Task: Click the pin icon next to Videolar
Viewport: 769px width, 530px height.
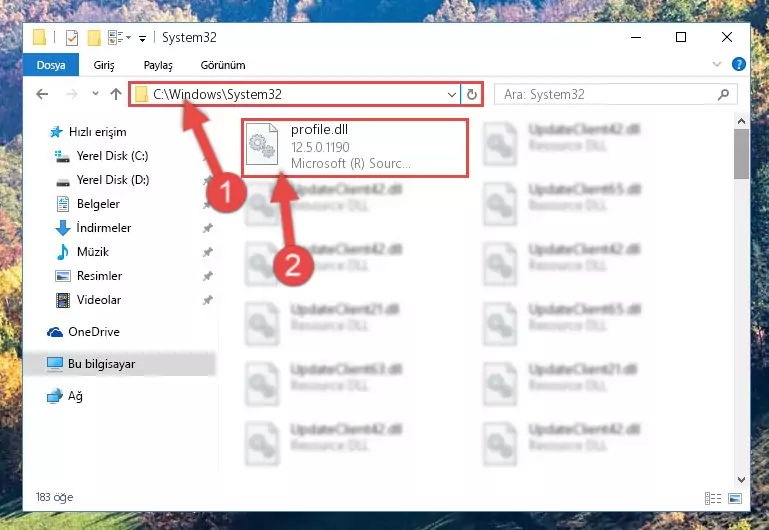Action: 208,300
